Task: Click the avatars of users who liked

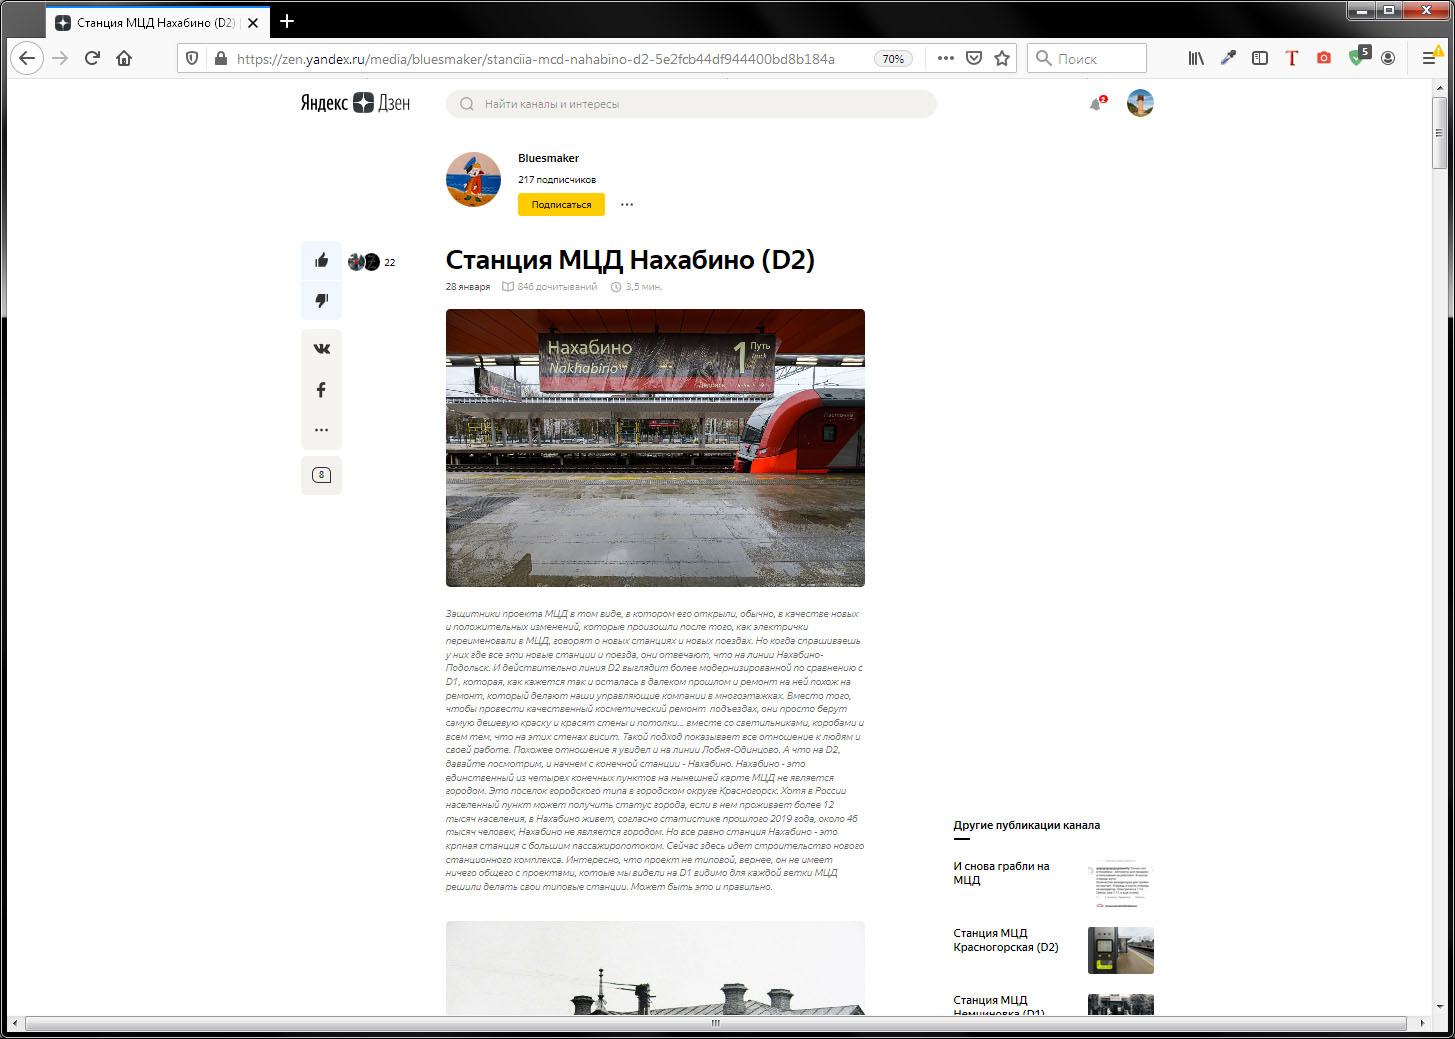Action: (x=364, y=262)
